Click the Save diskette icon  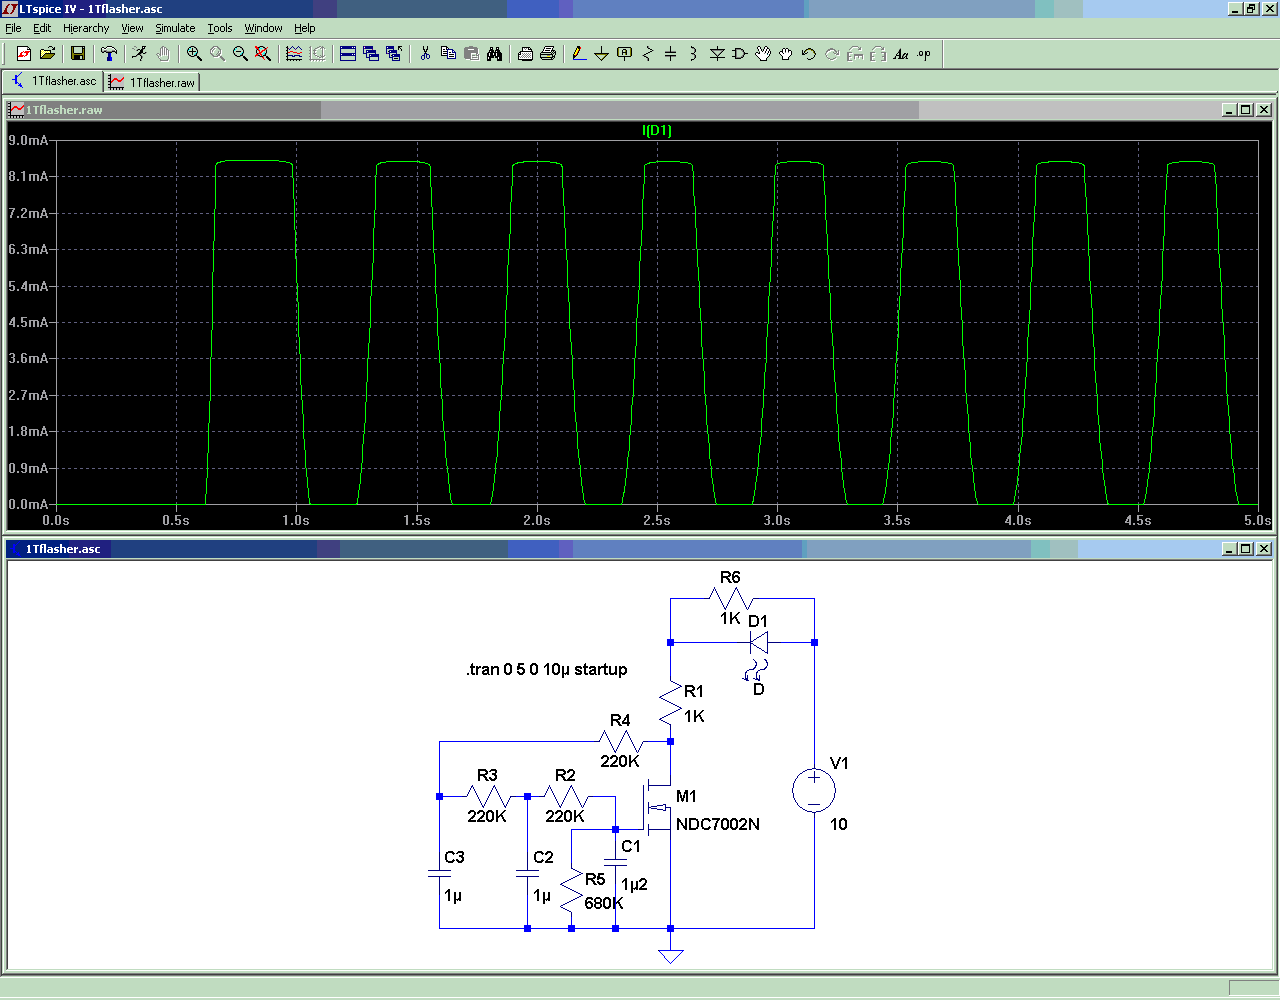point(77,54)
